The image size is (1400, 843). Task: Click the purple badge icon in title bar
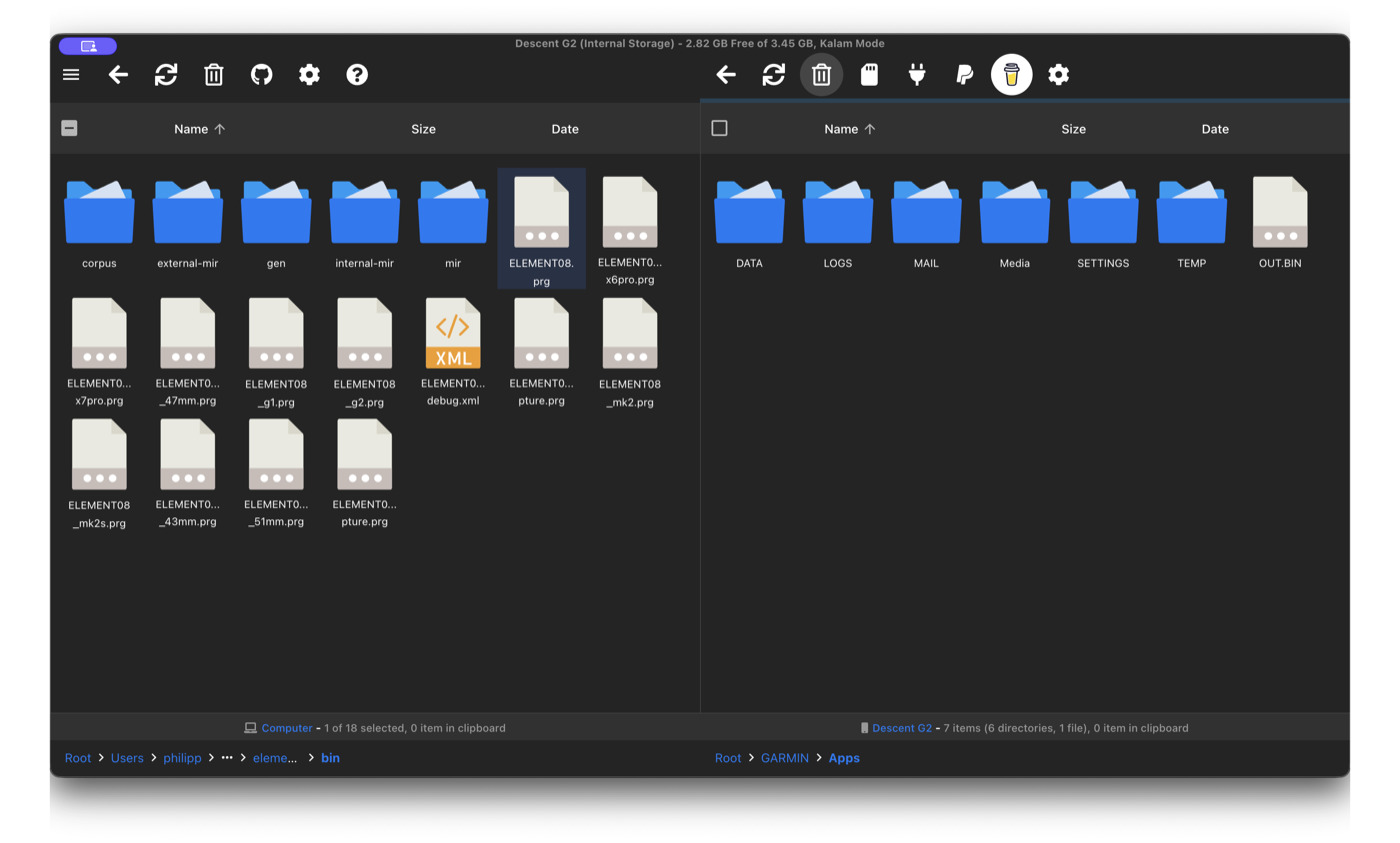coord(88,46)
